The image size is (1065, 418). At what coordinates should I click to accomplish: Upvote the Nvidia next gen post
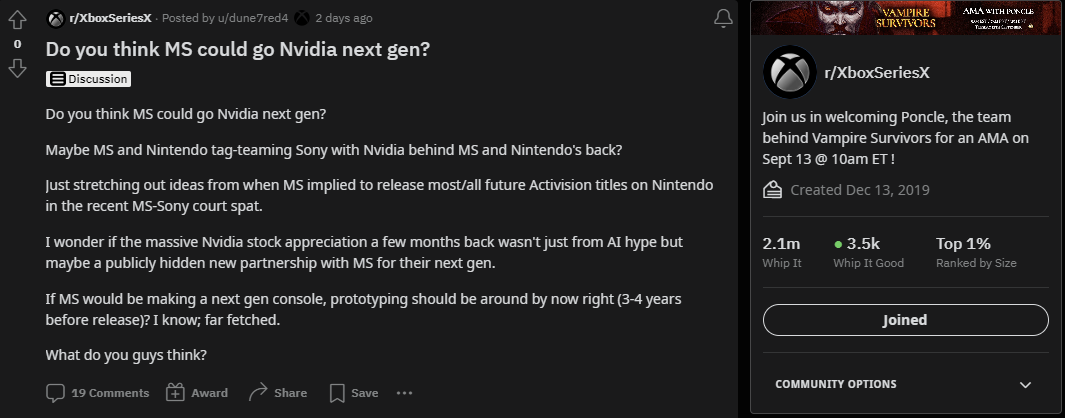click(x=18, y=21)
